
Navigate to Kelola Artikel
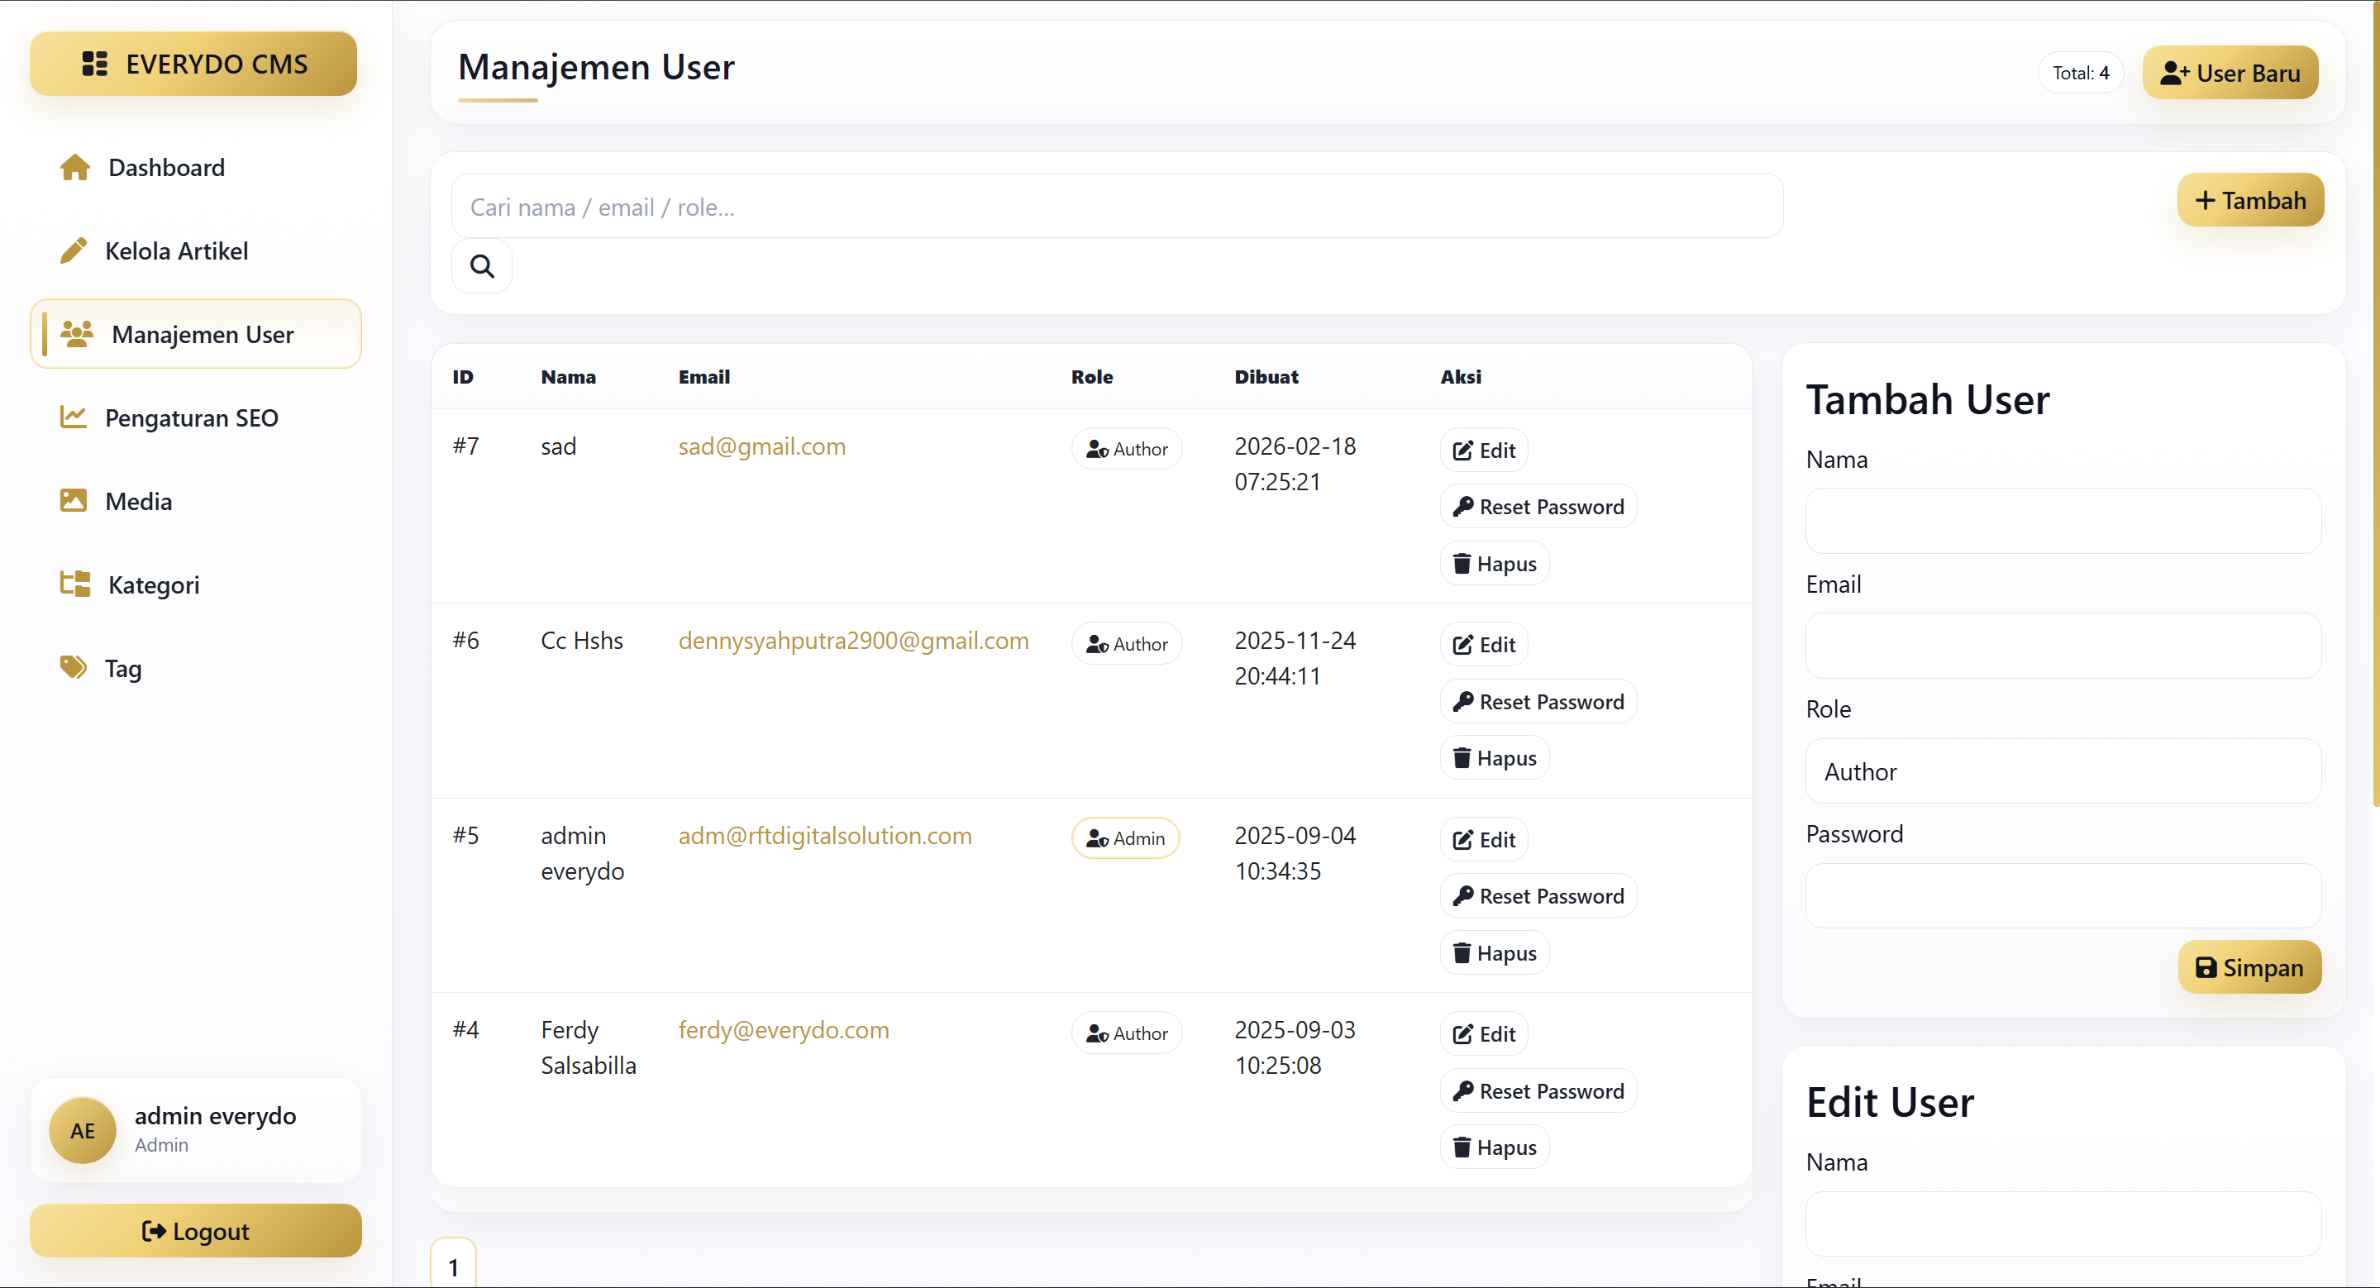point(196,251)
